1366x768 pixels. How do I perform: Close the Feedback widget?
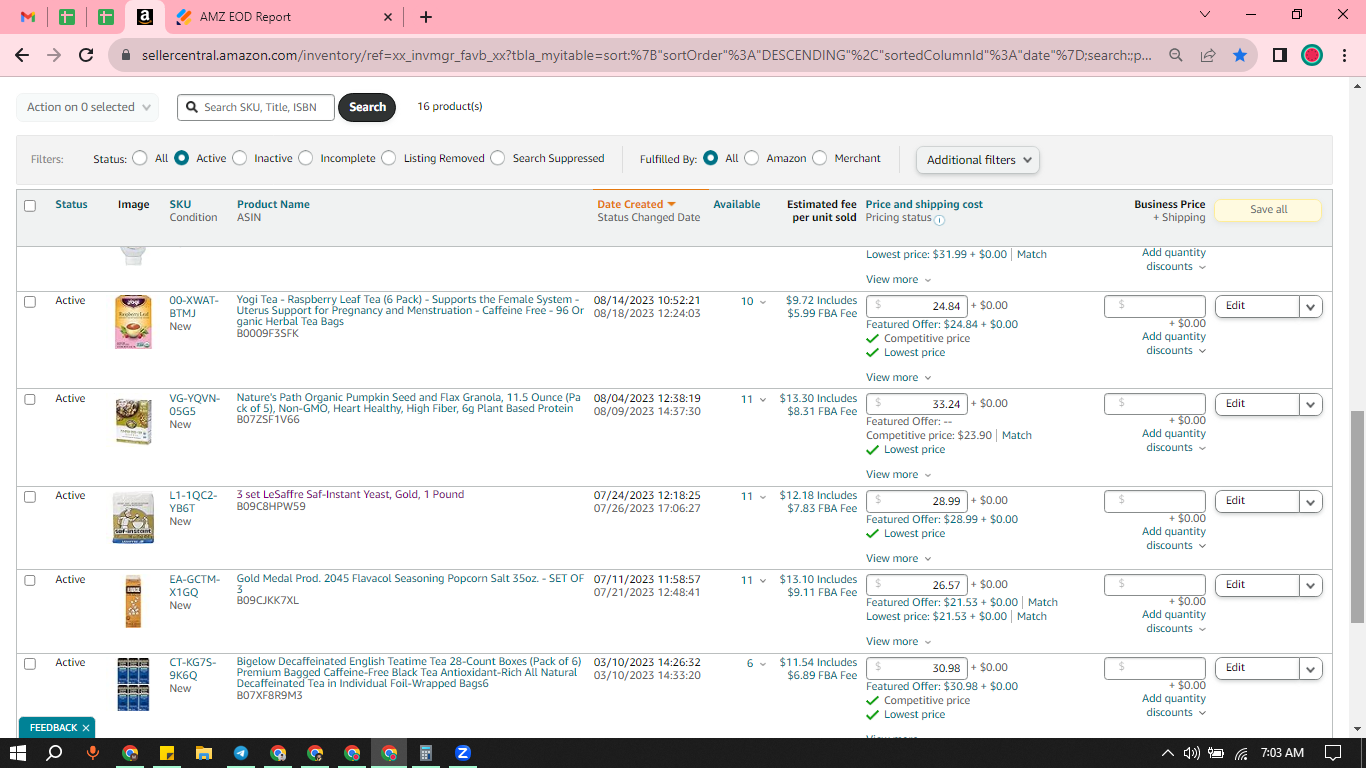(x=86, y=728)
